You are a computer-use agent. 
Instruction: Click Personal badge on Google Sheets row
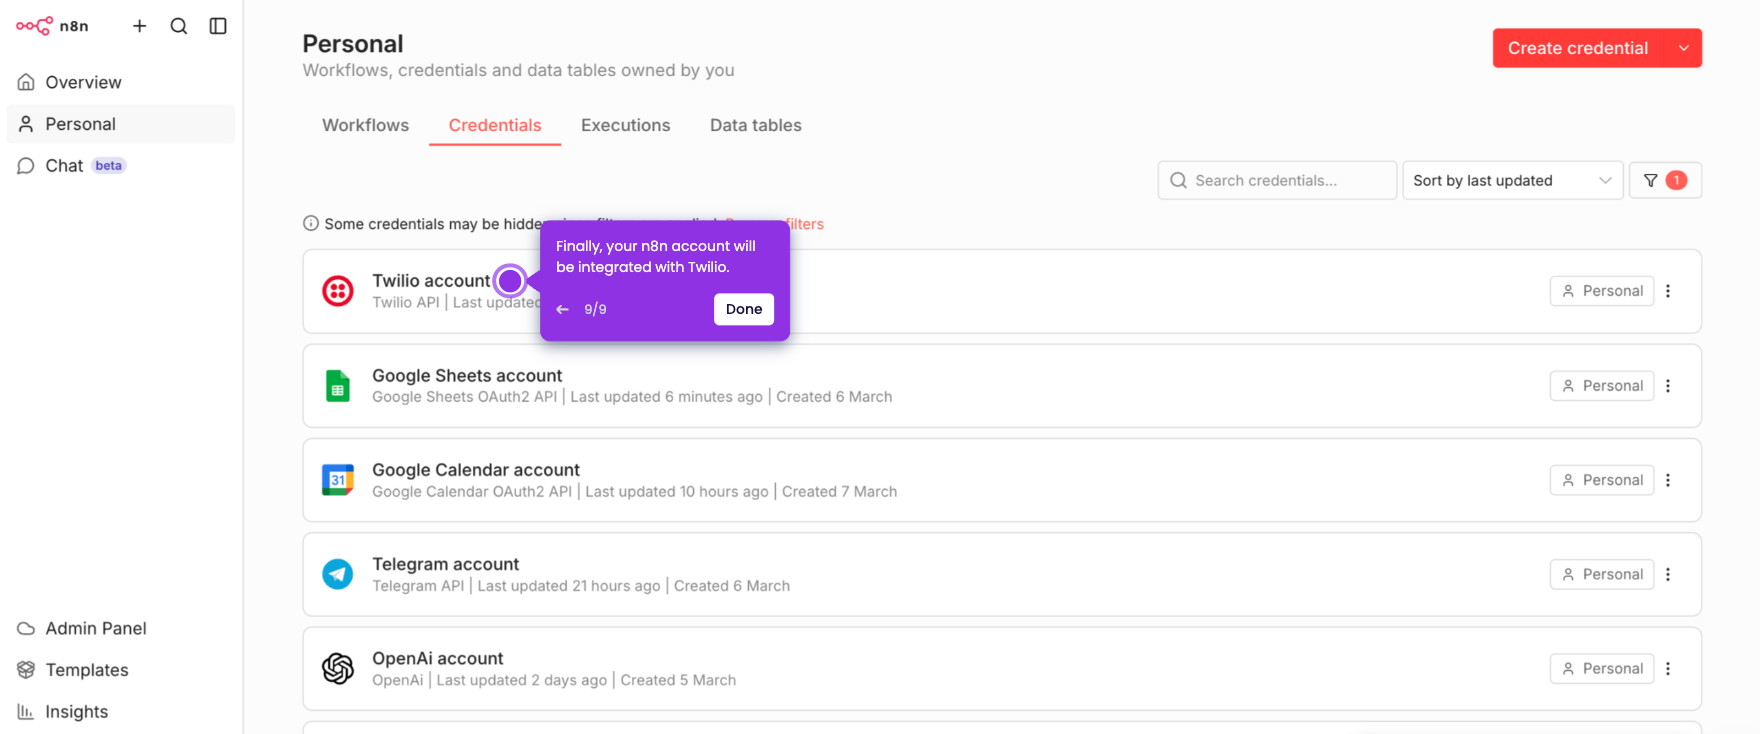(x=1602, y=386)
